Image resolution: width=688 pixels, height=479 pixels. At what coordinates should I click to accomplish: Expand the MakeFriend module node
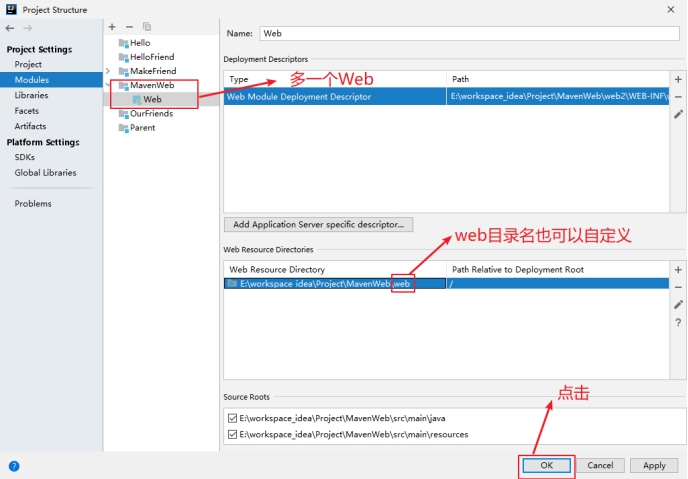(108, 71)
